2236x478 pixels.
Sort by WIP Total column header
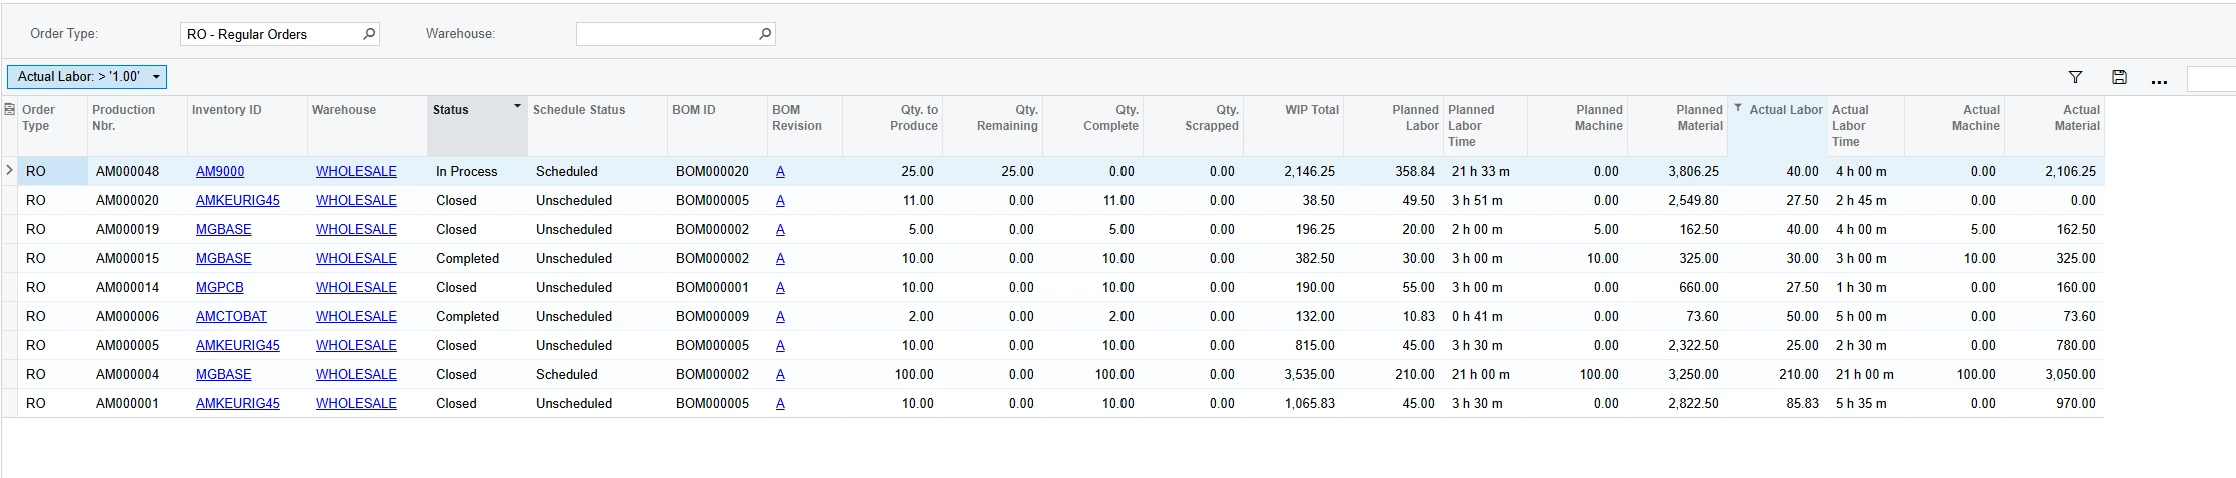(1293, 125)
